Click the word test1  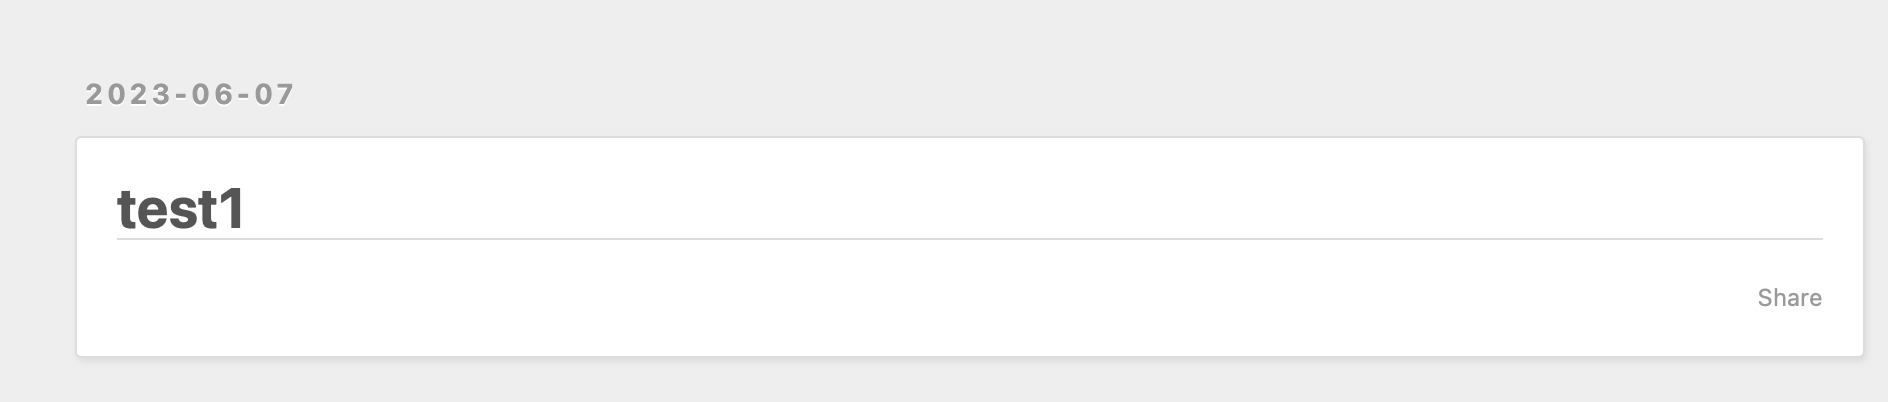point(181,210)
